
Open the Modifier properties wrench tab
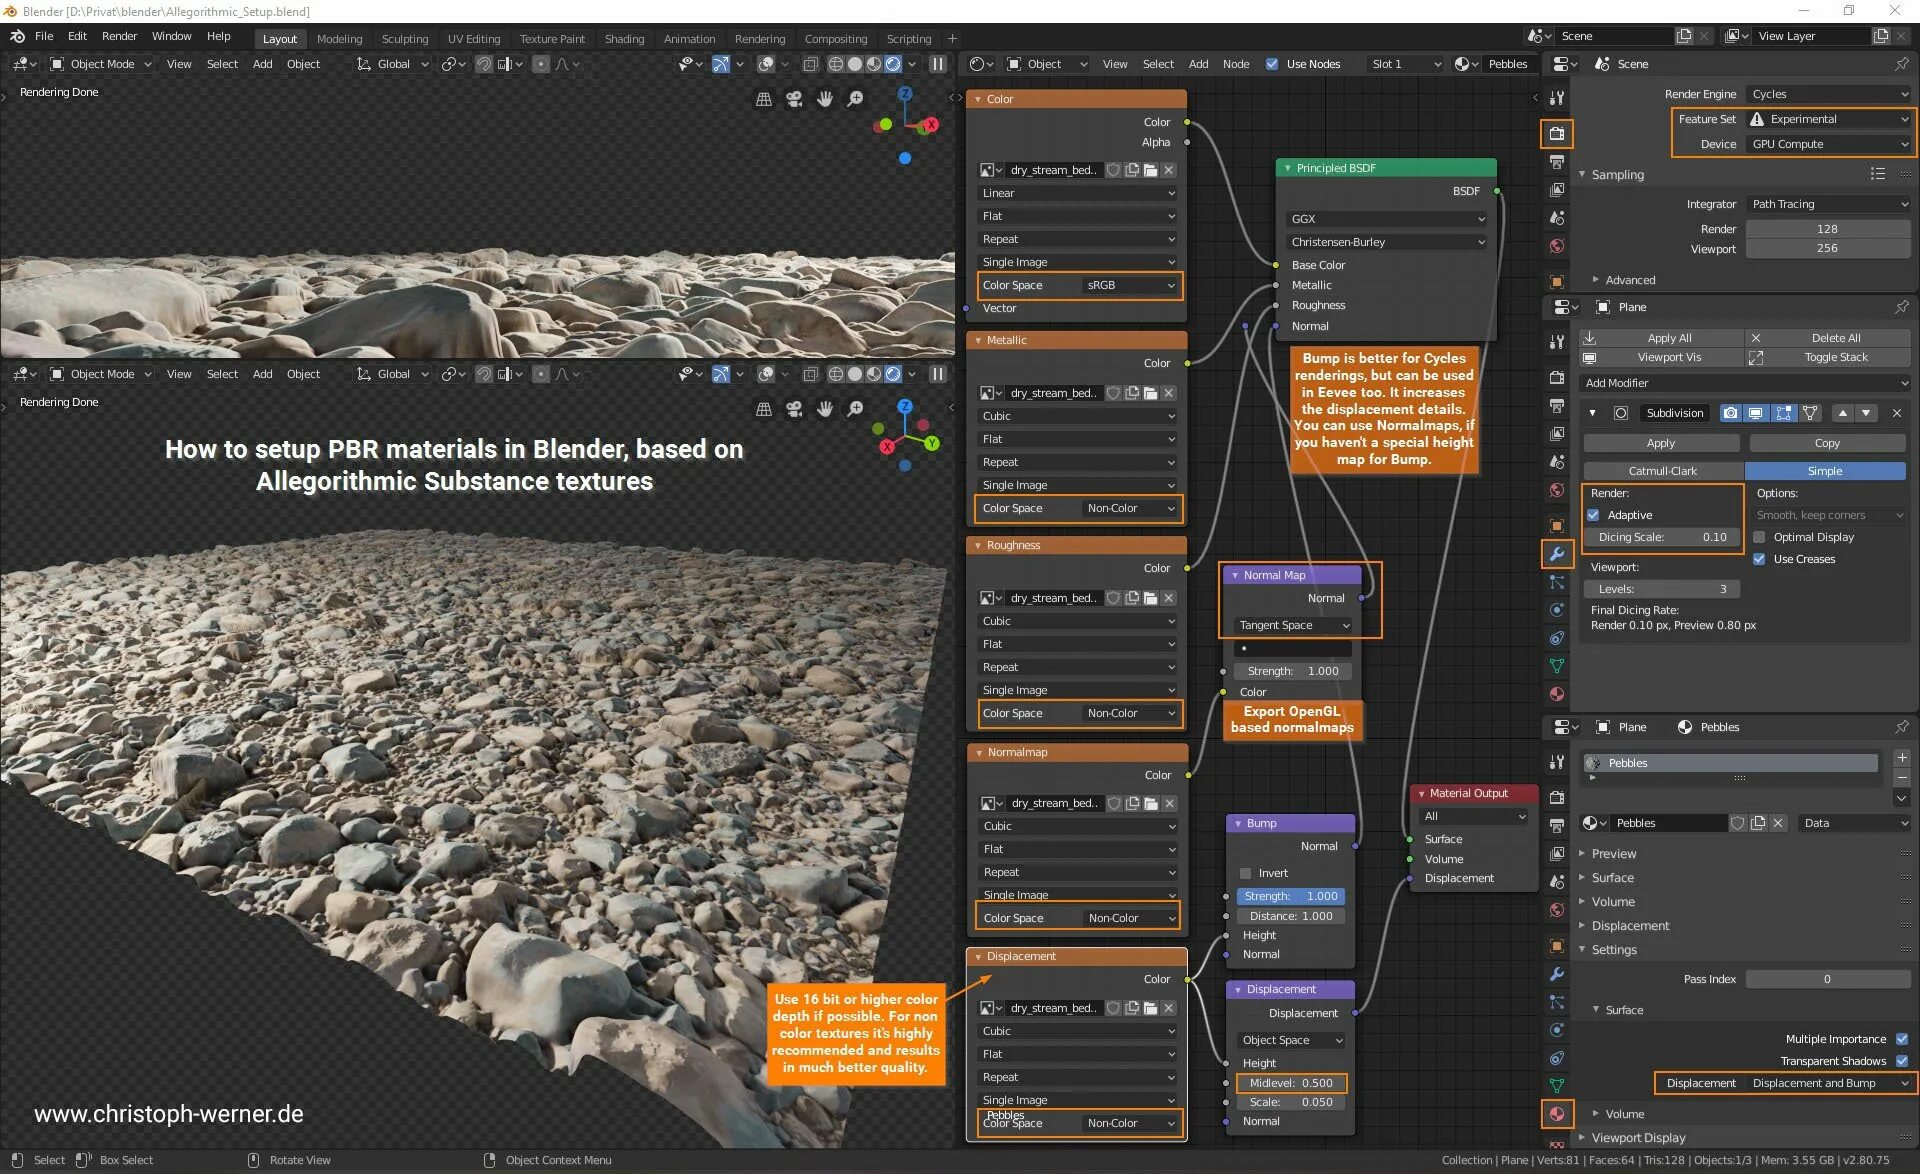pyautogui.click(x=1557, y=553)
